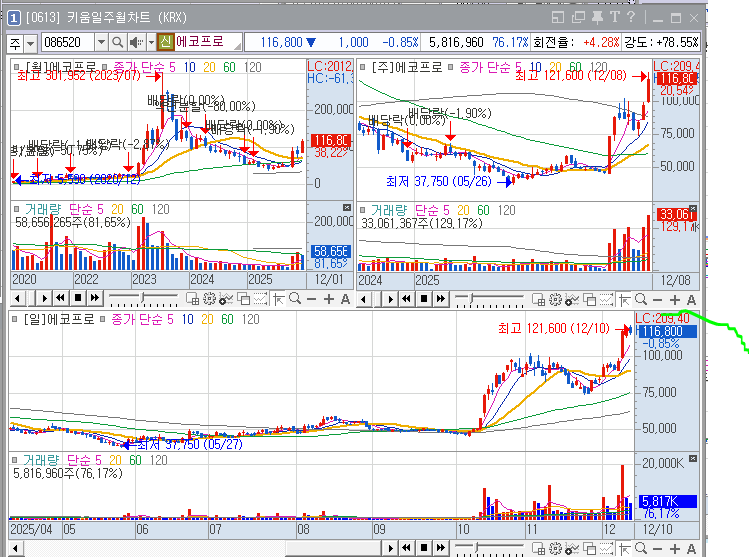Click the window title 키움일주월차트
Viewport: 749px width, 557px height.
point(108,18)
